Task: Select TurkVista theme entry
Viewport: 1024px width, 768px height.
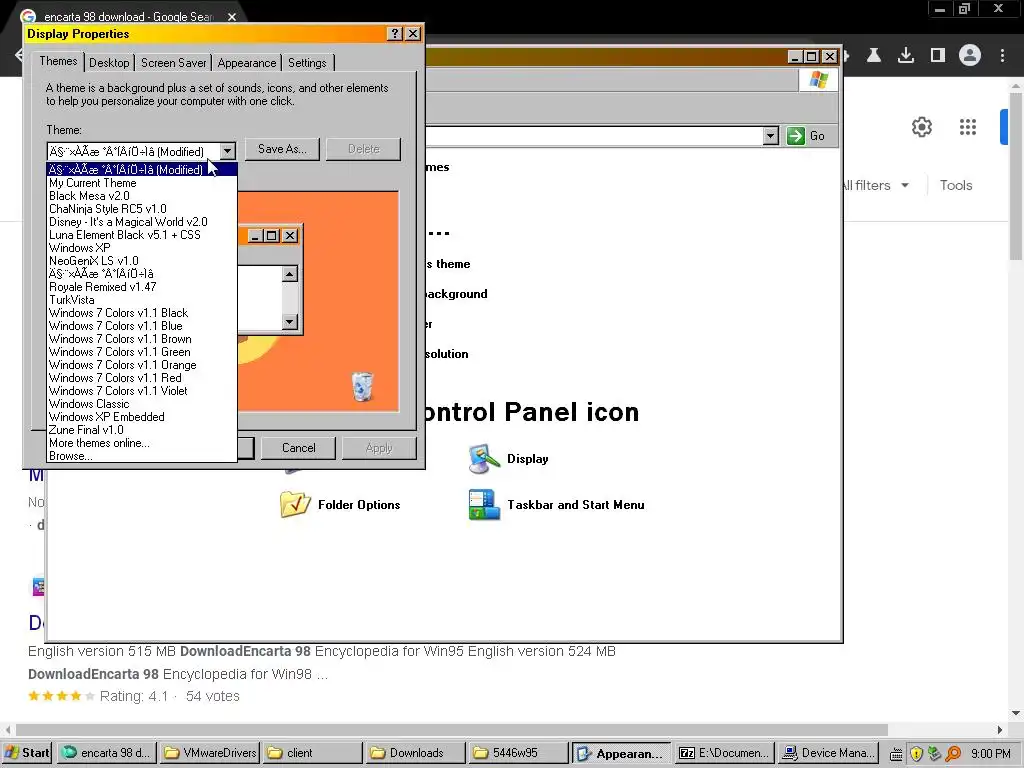Action: pos(142,300)
